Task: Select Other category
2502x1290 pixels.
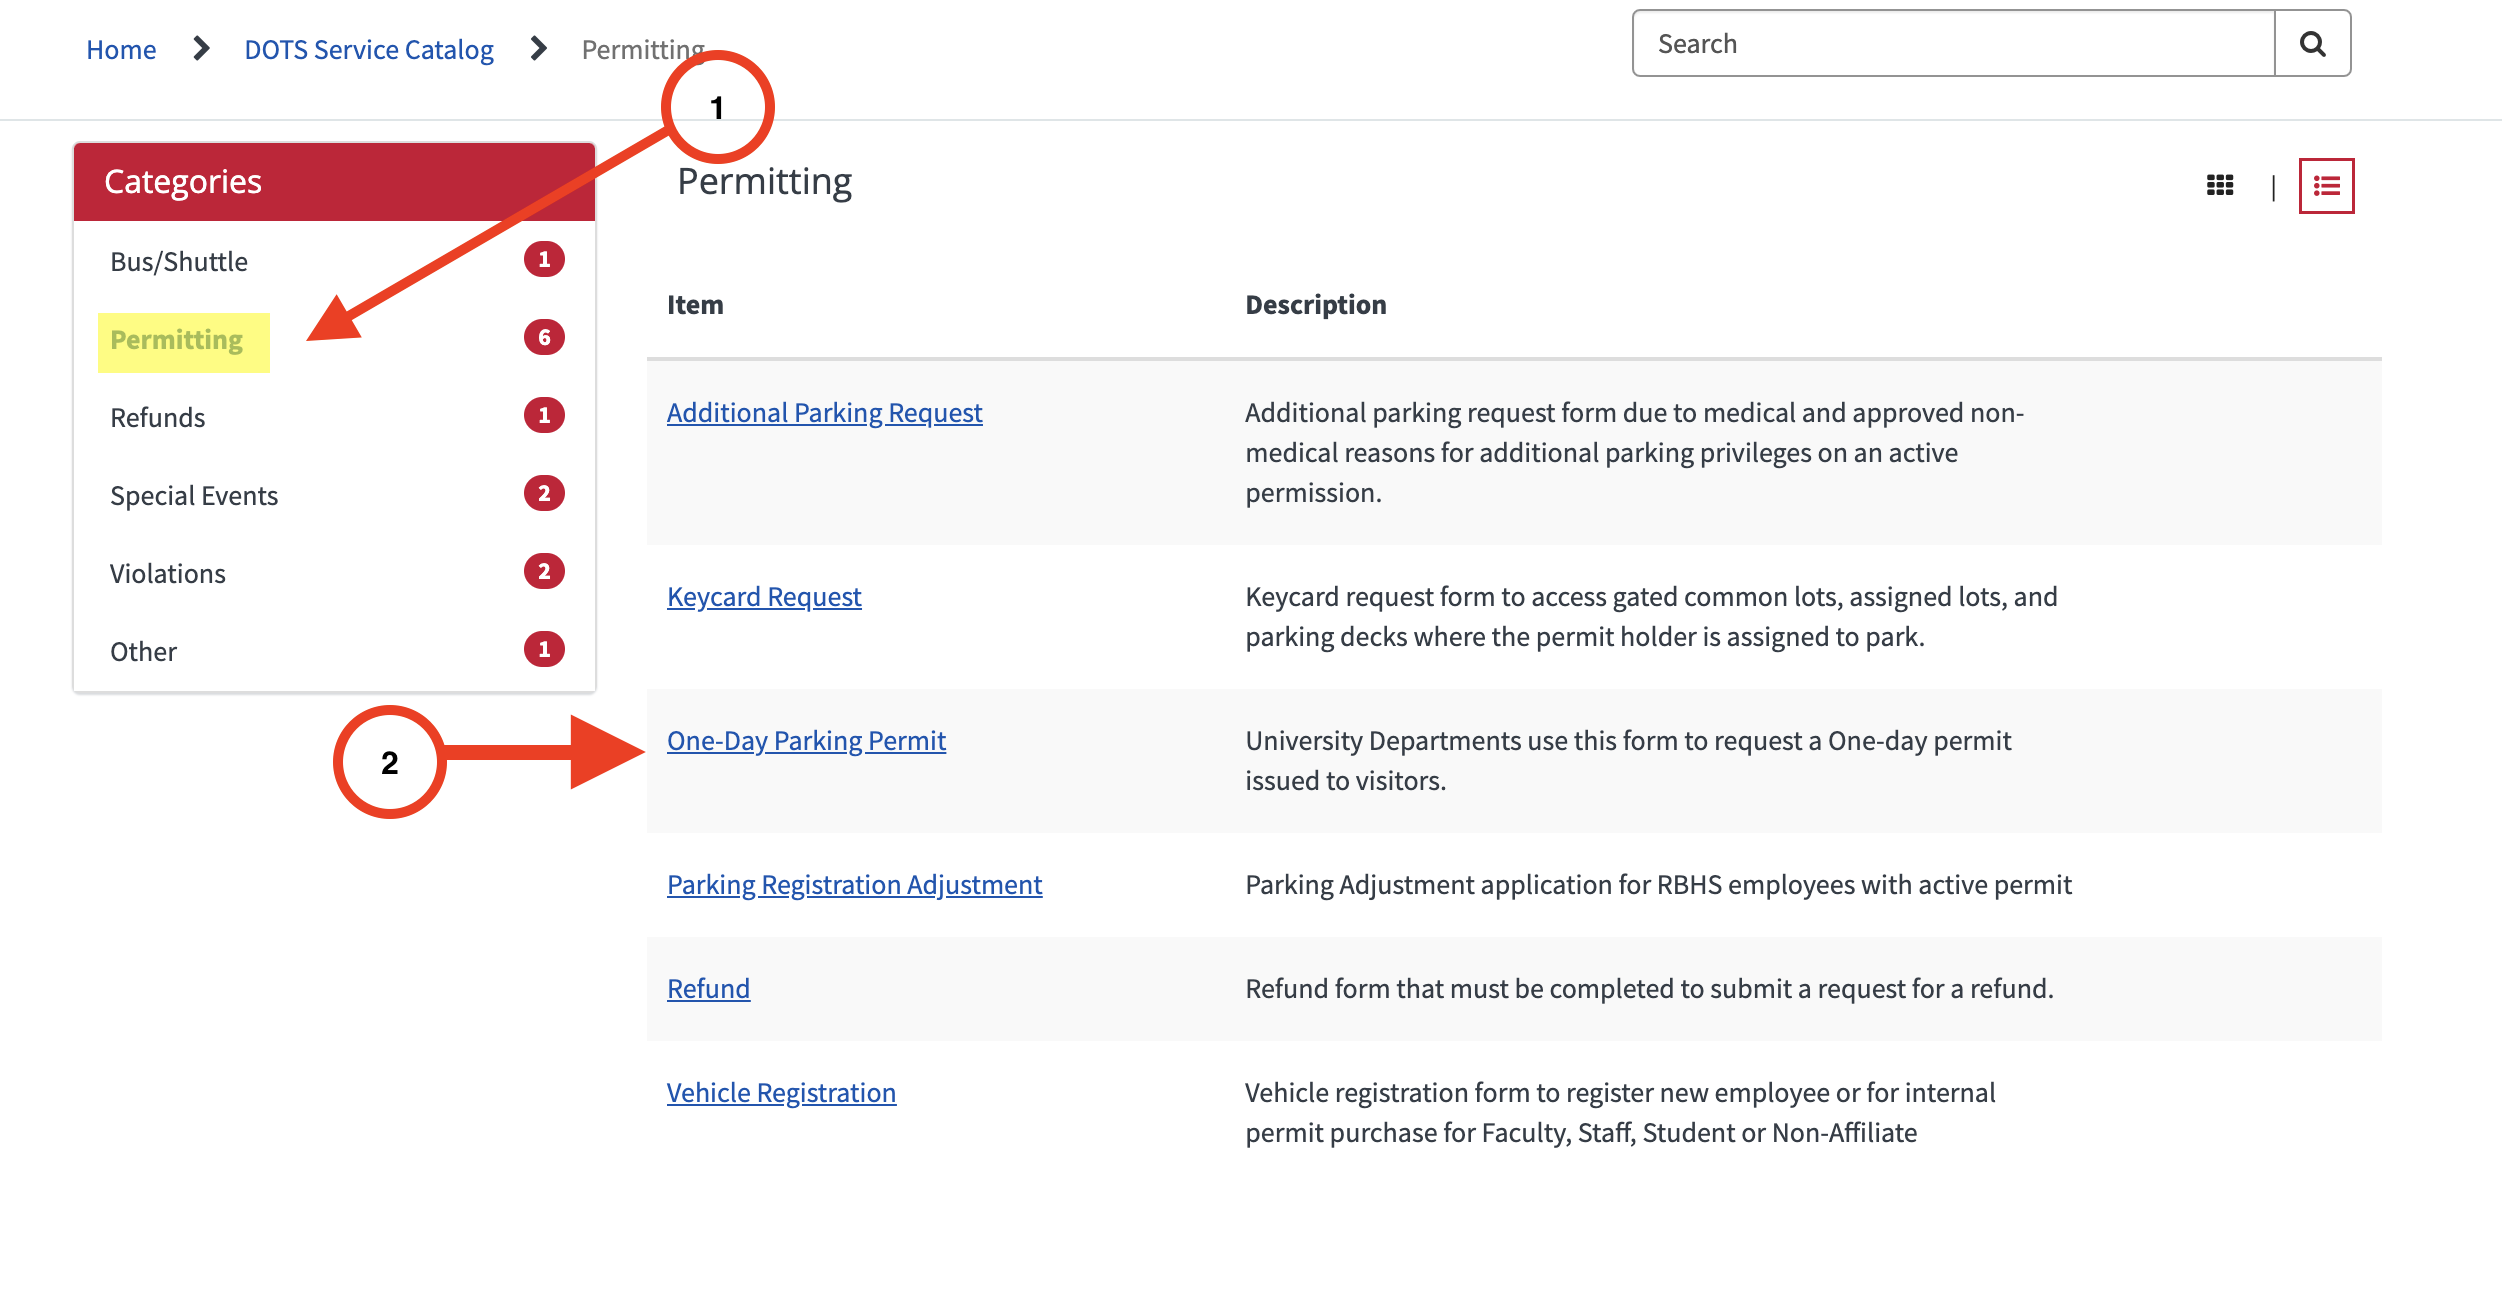Action: [144, 652]
